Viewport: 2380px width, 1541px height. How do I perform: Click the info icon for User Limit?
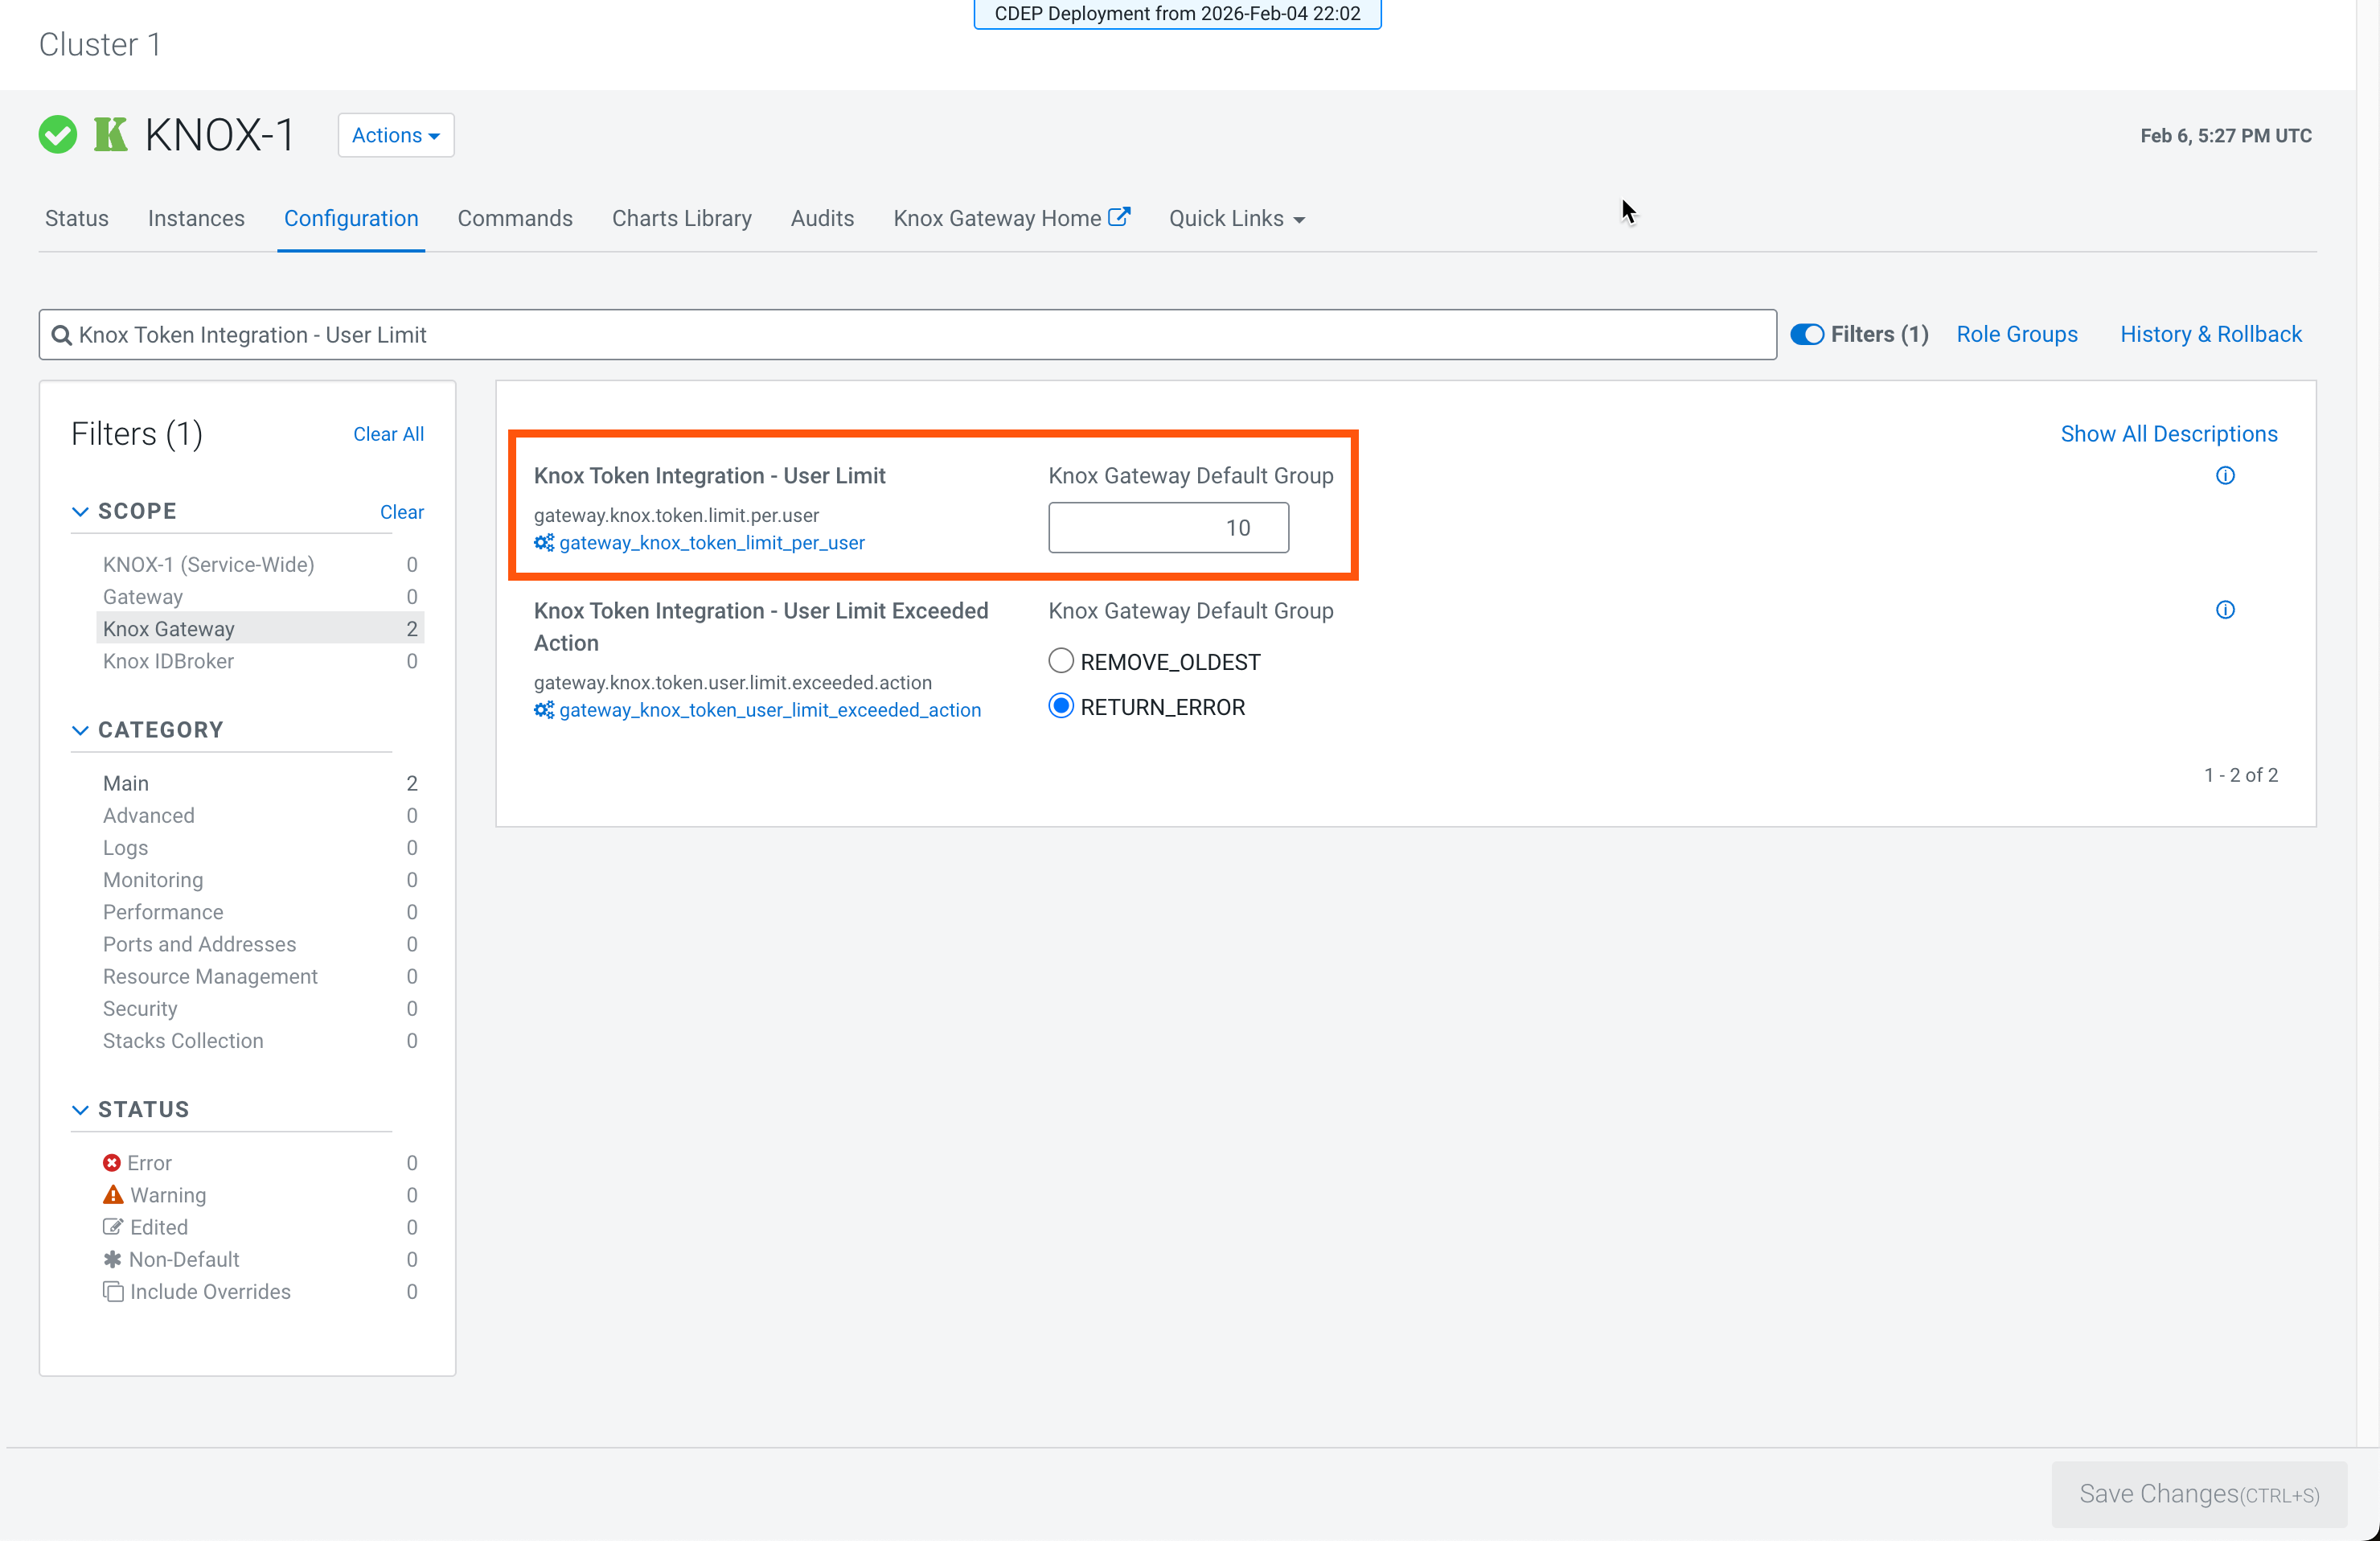[x=2225, y=476]
